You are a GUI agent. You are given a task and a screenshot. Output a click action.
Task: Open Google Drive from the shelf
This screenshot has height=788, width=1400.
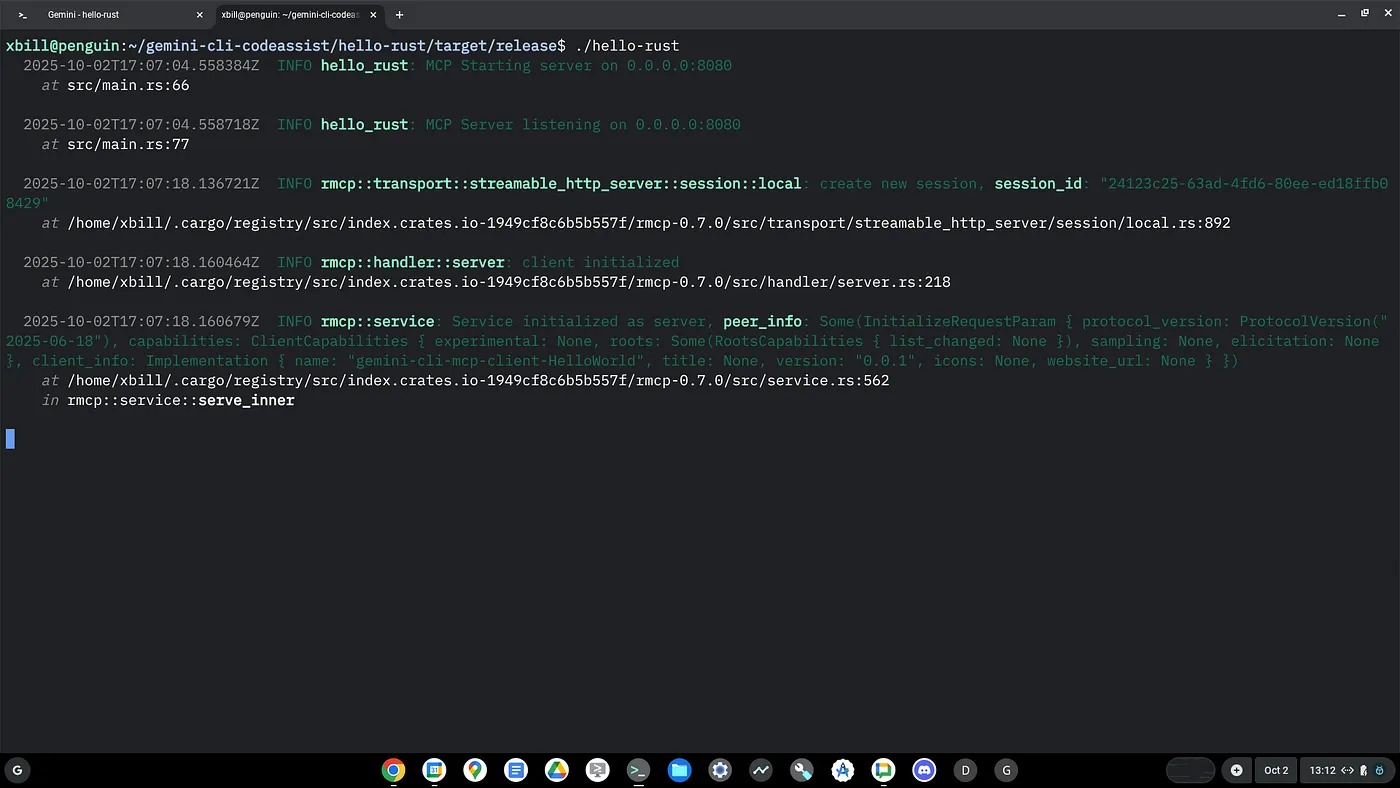click(x=556, y=770)
